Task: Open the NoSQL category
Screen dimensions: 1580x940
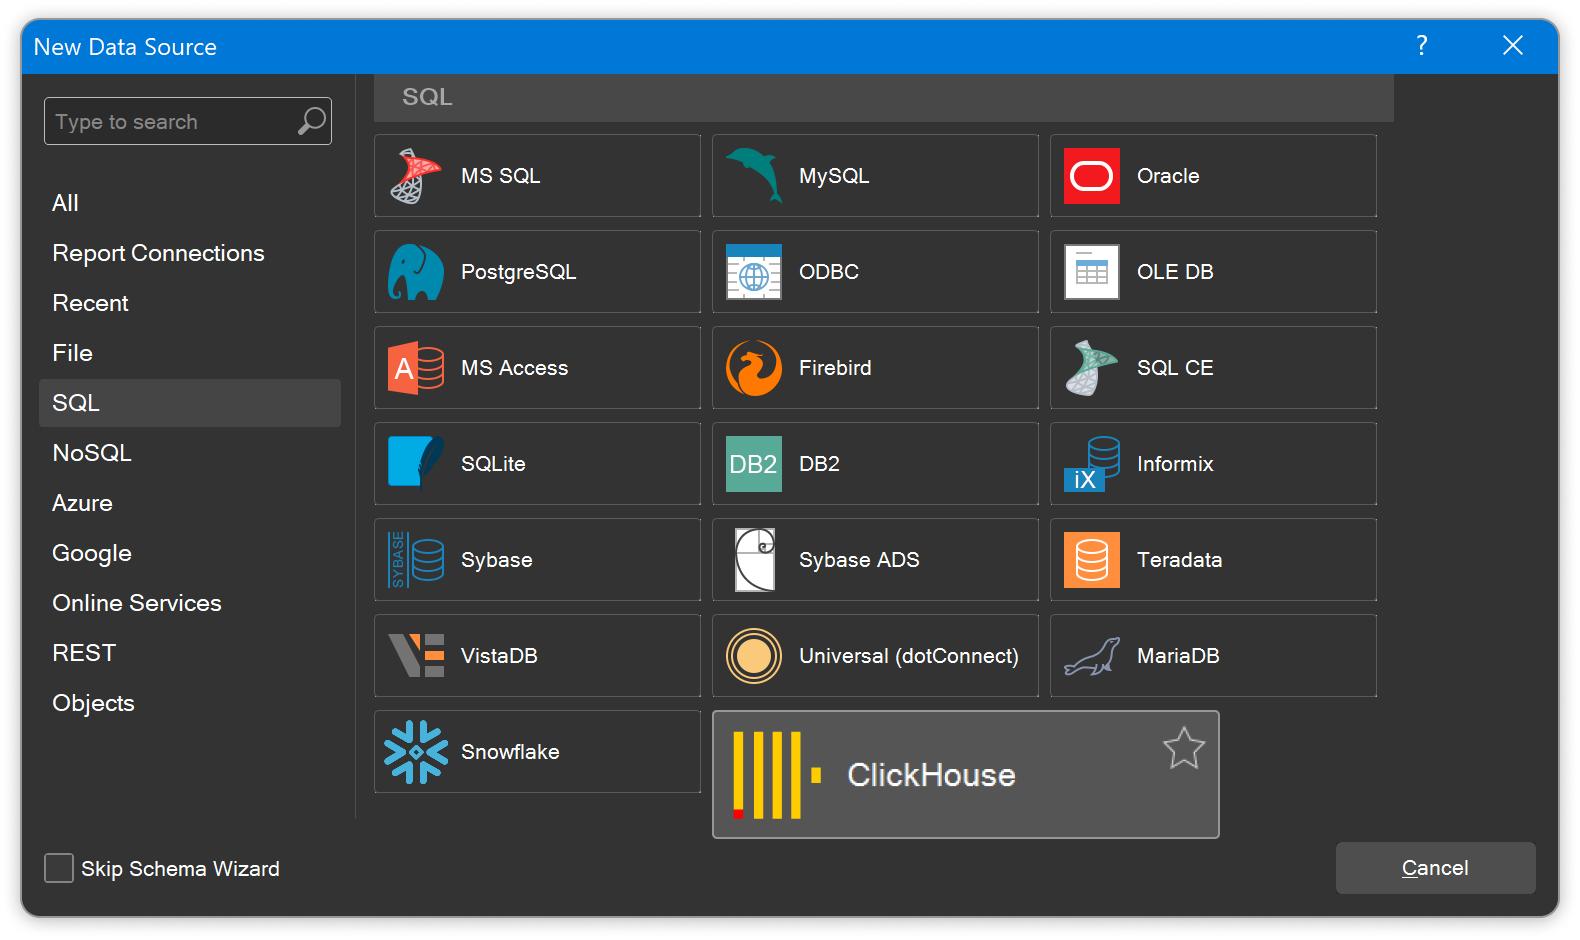Action: tap(92, 453)
